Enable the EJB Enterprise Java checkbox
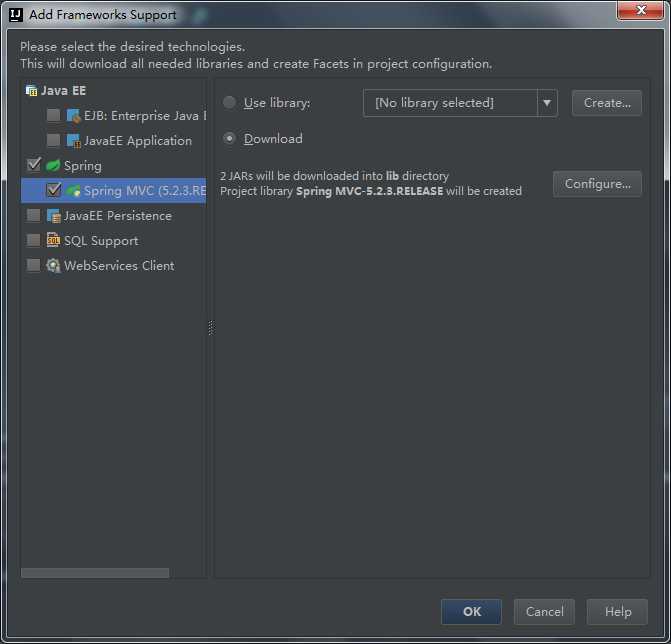 pos(53,116)
